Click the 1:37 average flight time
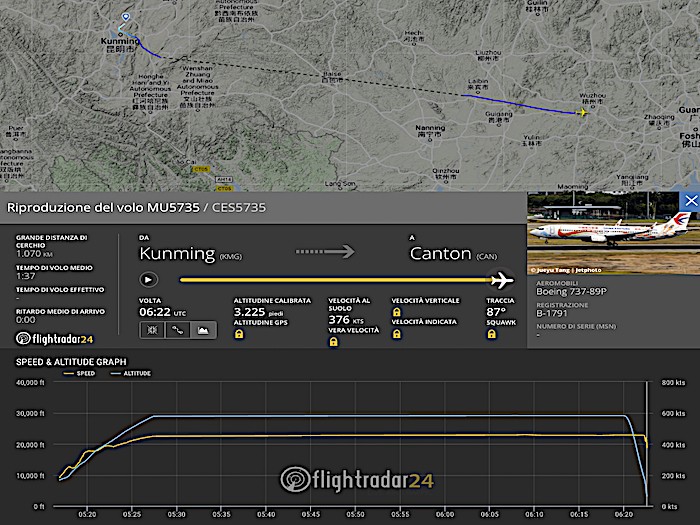Screen dimensions: 700x525 (x=25, y=276)
